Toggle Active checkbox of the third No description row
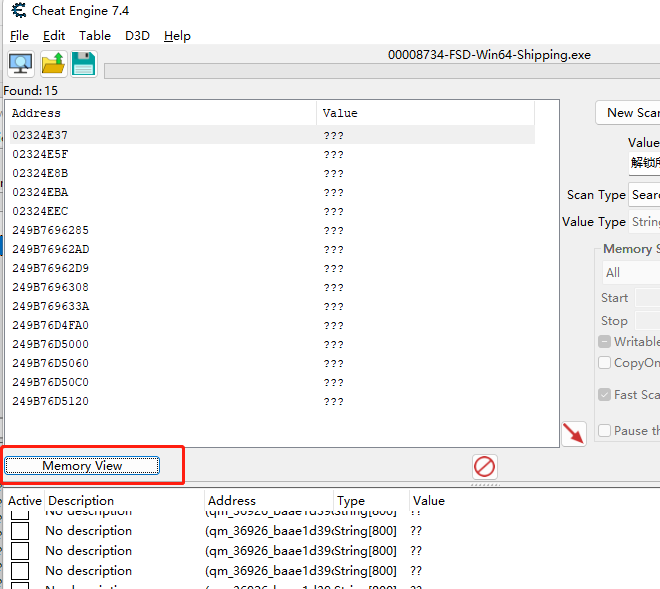Viewport: 660px width, 589px height. pos(20,571)
